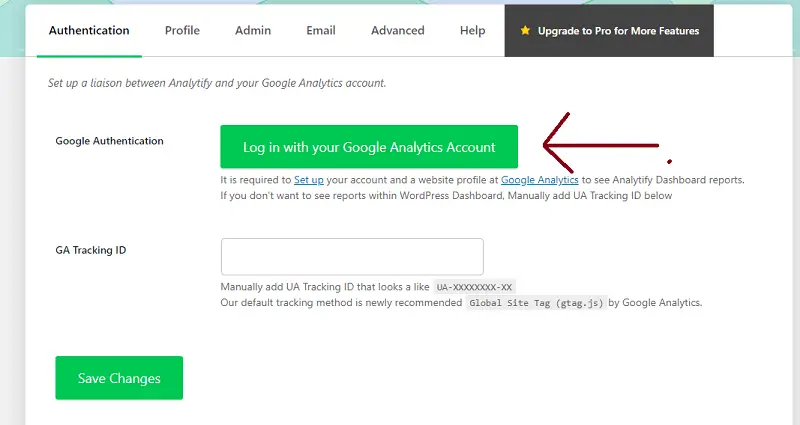Open the Authentication tab
This screenshot has width=800, height=425.
[89, 30]
